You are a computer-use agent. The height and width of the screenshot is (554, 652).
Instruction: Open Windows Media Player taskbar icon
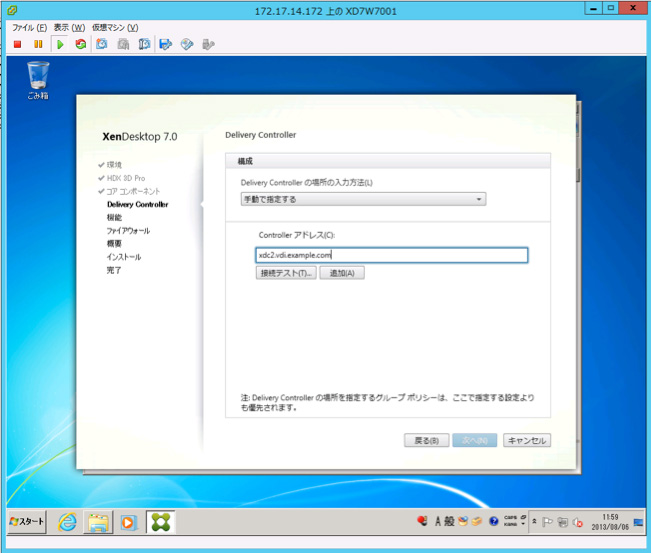[x=129, y=522]
